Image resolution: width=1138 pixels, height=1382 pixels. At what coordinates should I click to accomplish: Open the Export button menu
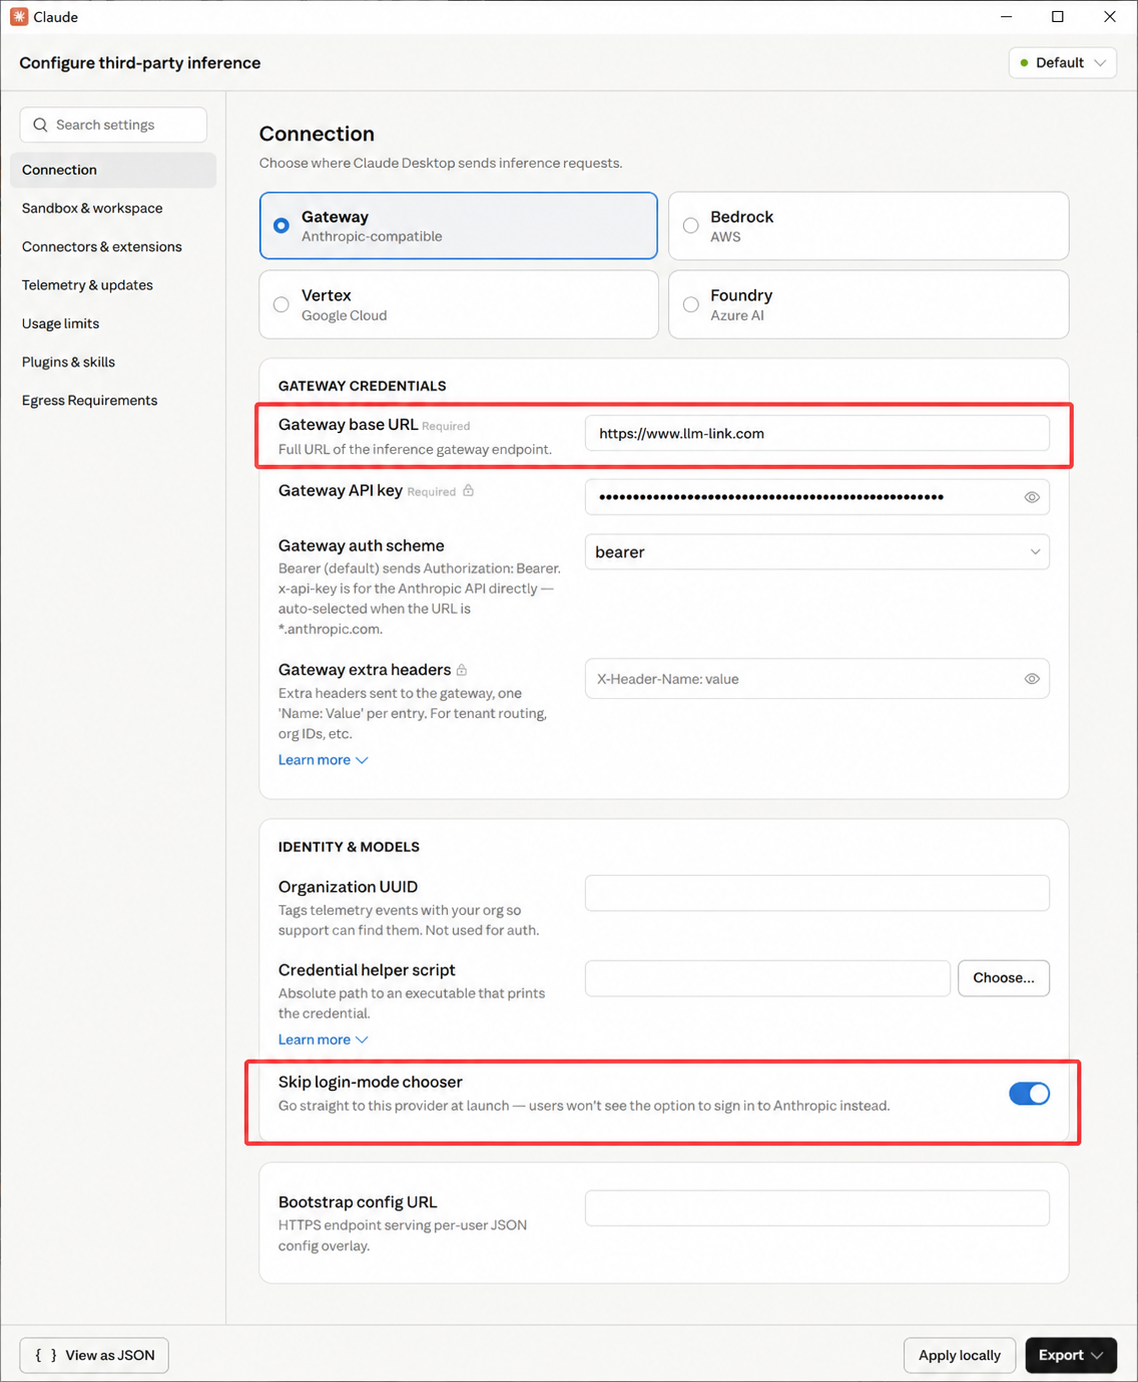(x=1070, y=1355)
